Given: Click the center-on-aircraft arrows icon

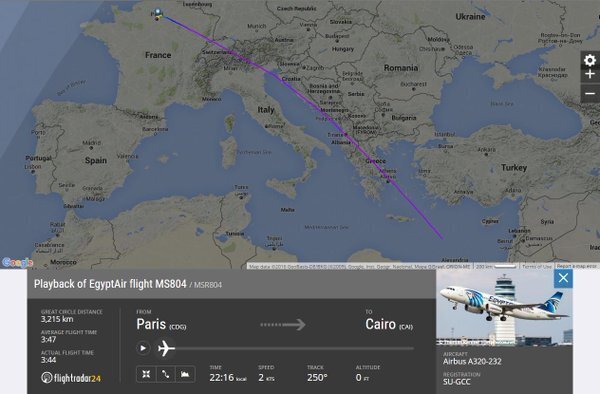Looking at the screenshot, I should click(x=146, y=374).
